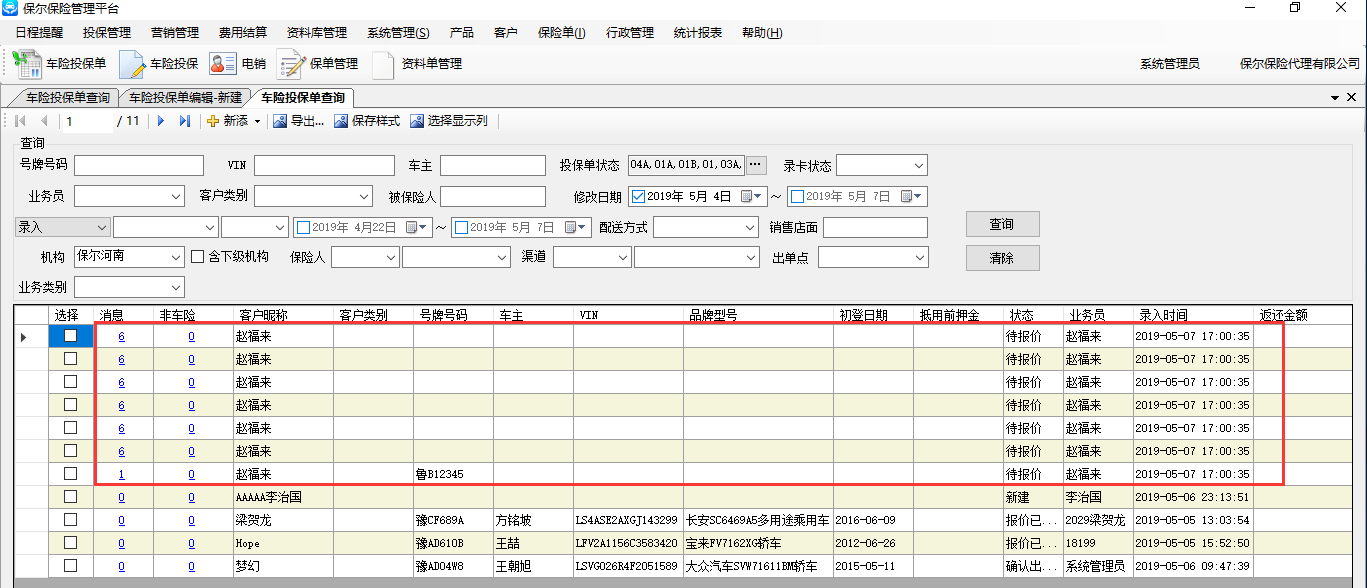The image size is (1367, 588).
Task: Click the 保存样式 save style icon
Action: pos(341,121)
